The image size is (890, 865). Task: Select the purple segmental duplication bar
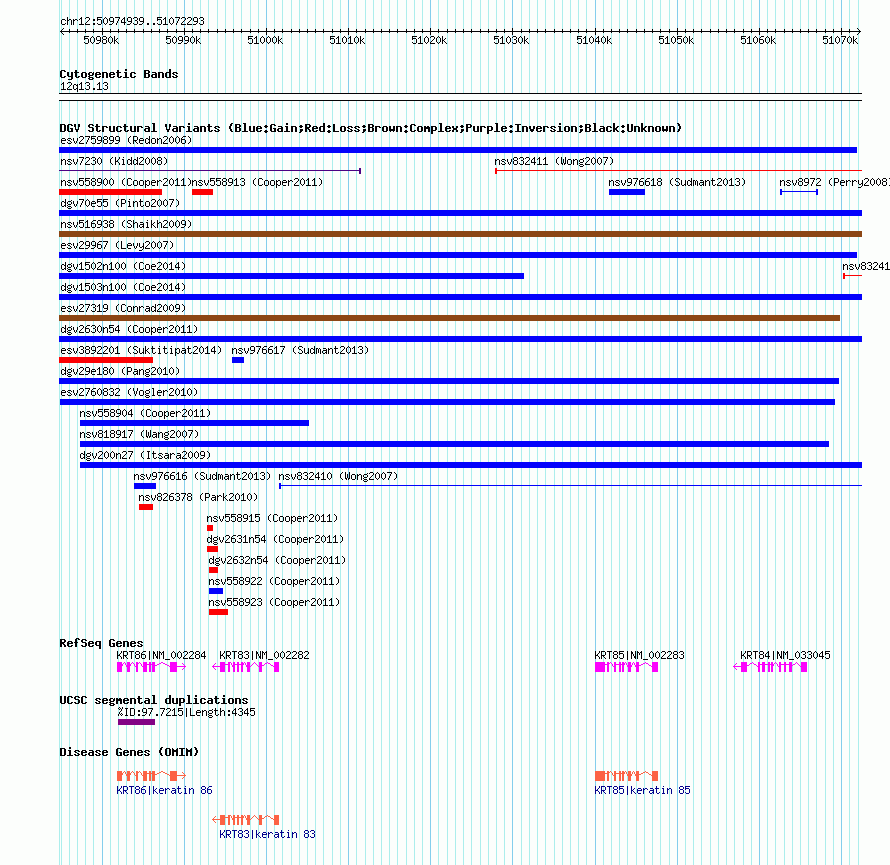coord(136,723)
